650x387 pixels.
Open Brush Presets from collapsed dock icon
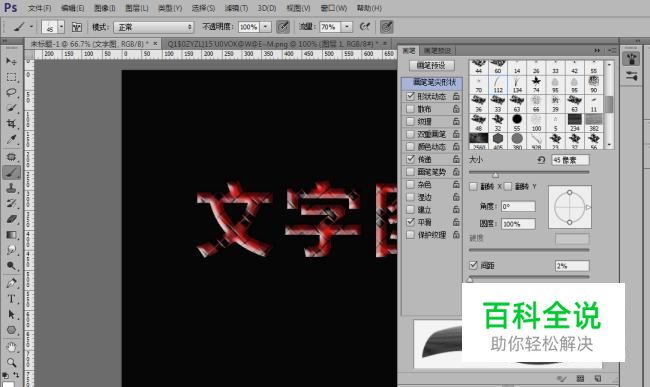[x=631, y=76]
